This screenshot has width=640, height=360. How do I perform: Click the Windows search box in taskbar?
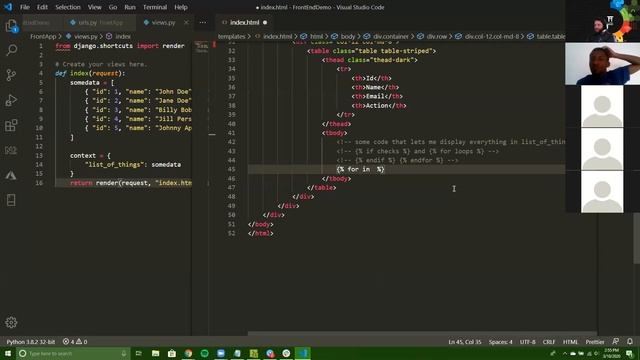point(73,353)
